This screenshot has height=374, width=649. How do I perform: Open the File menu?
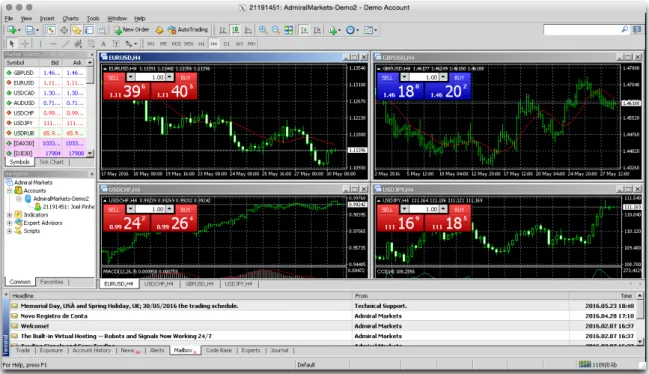9,18
